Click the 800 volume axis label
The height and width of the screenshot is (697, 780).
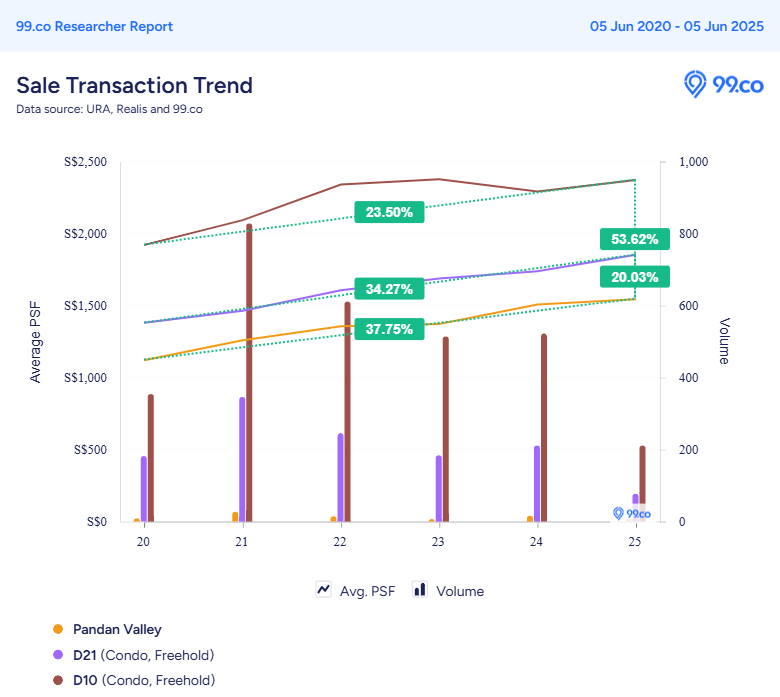coord(688,234)
